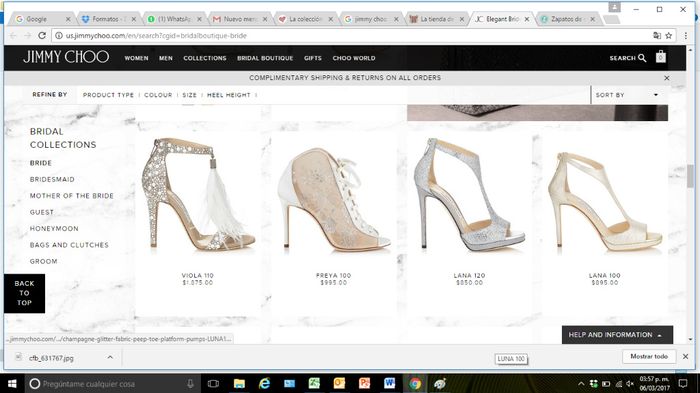Select the Bridesmaid collection link
Image resolution: width=700 pixels, height=393 pixels.
click(52, 180)
